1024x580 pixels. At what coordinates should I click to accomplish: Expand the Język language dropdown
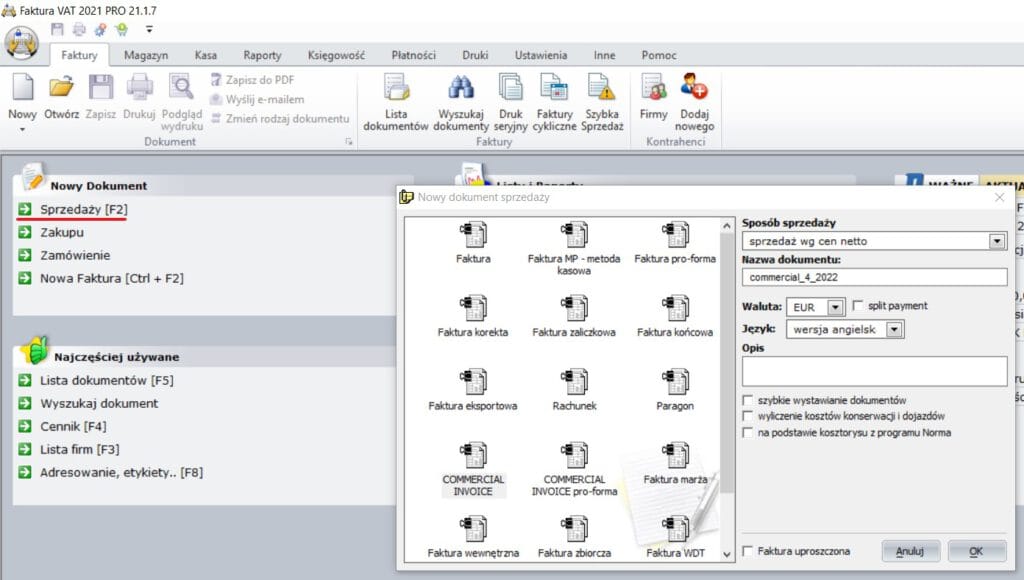point(894,329)
